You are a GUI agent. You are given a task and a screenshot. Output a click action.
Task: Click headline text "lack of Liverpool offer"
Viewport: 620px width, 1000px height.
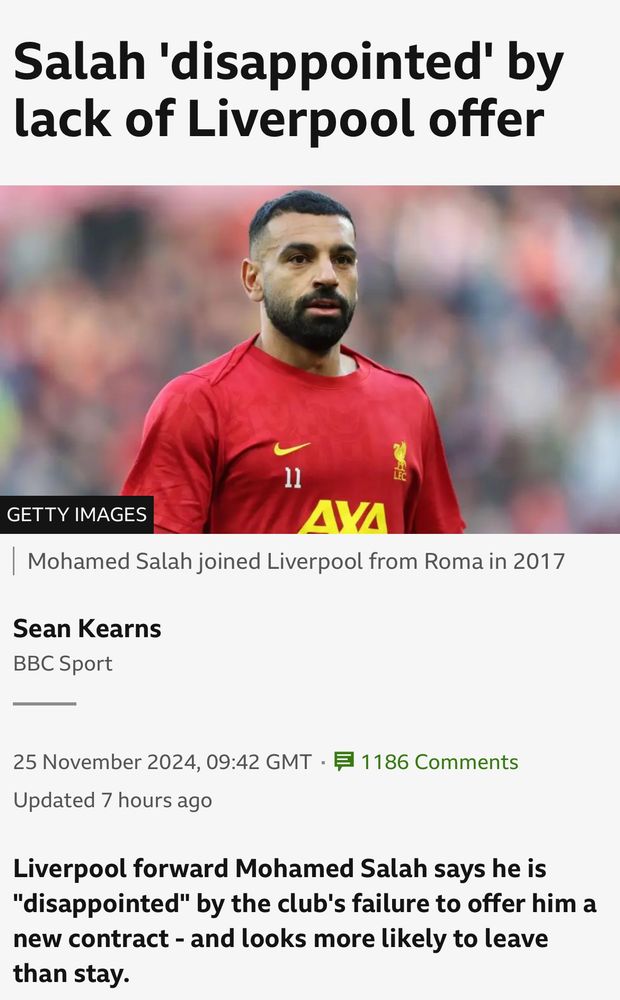(279, 120)
